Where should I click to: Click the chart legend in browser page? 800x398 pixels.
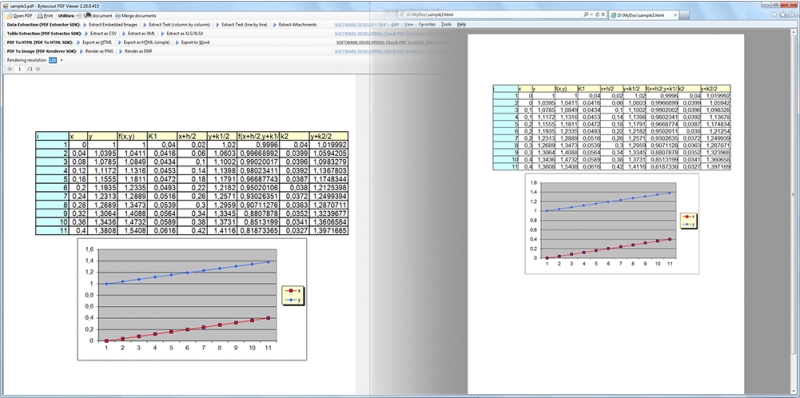[689, 221]
